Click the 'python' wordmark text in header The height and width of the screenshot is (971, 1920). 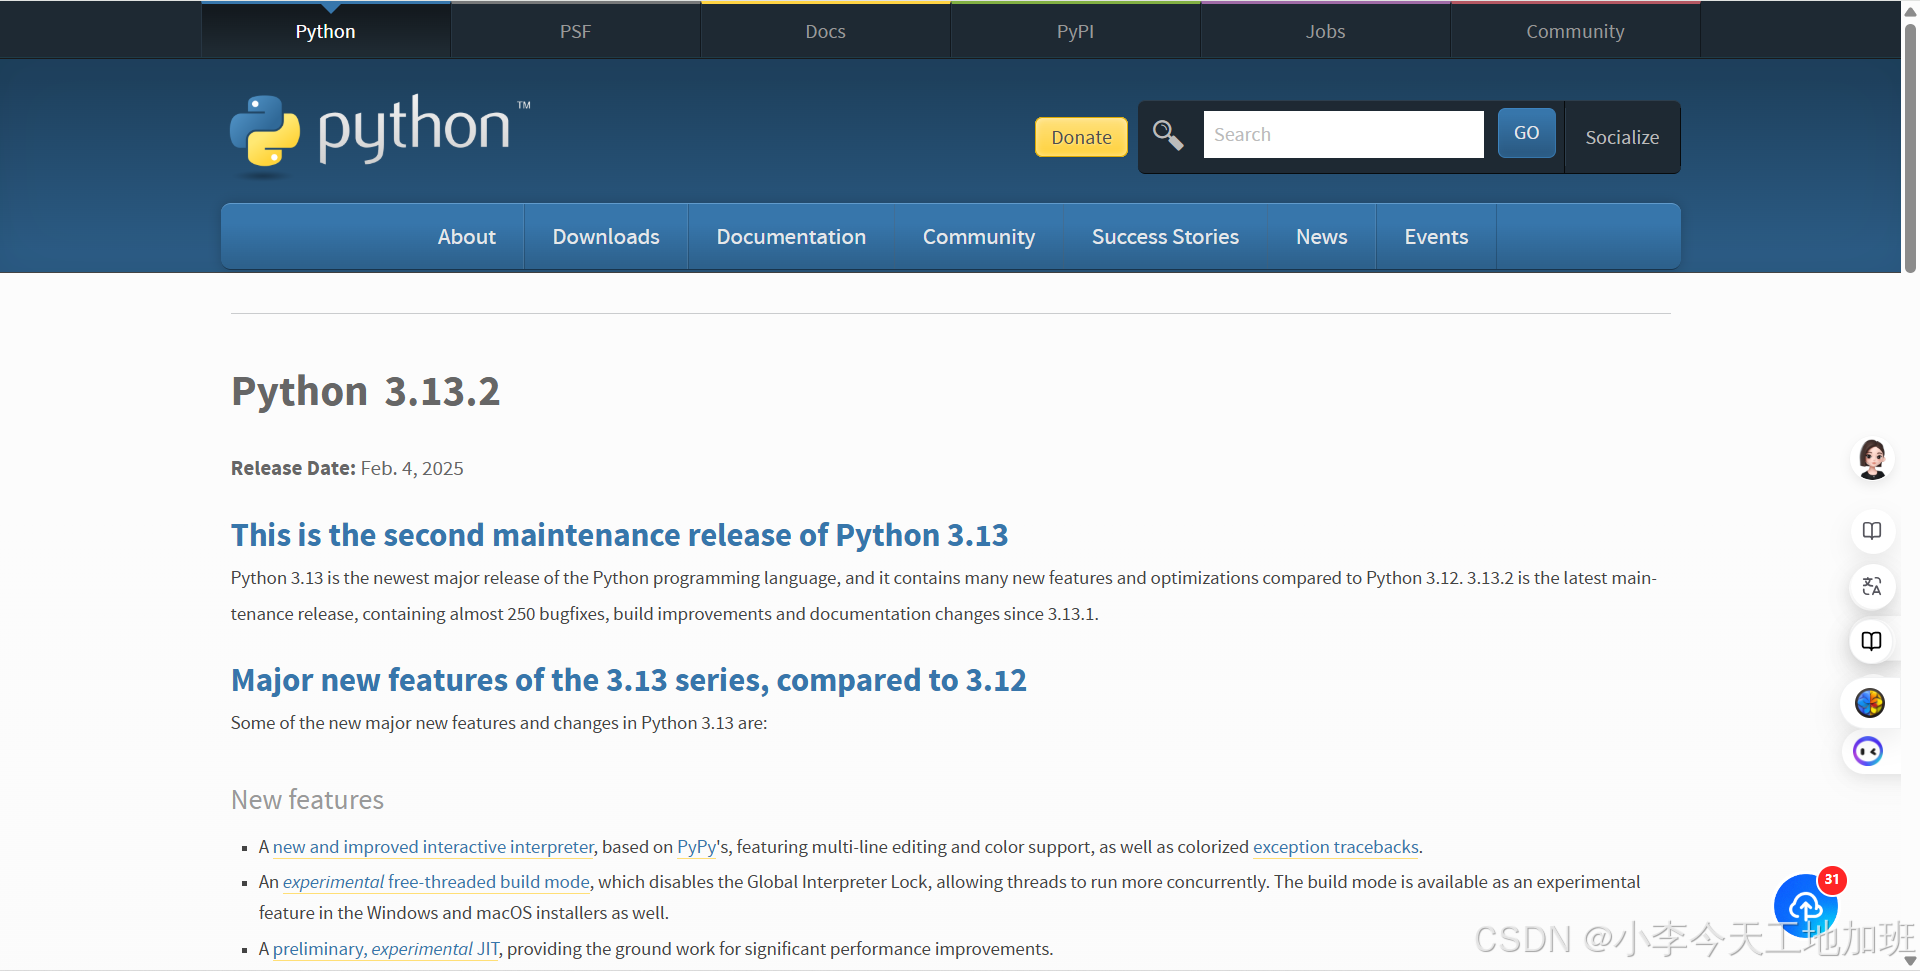point(414,129)
